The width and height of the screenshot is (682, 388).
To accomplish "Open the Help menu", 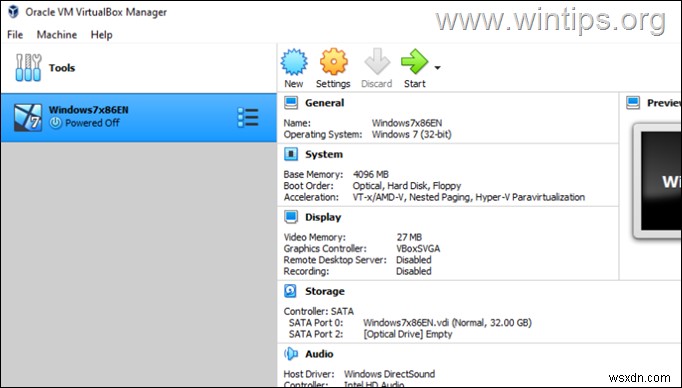I will coord(101,35).
